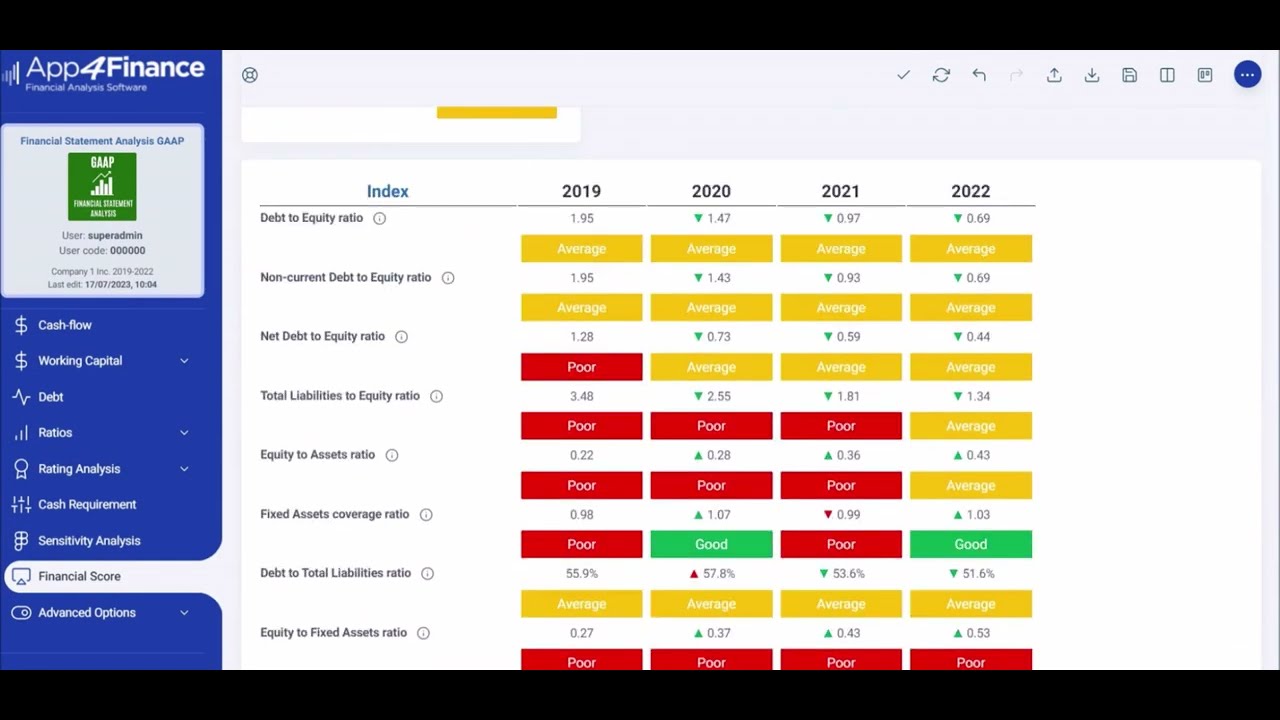Viewport: 1280px width, 720px height.
Task: Click the help lifebuoy icon
Action: 250,75
